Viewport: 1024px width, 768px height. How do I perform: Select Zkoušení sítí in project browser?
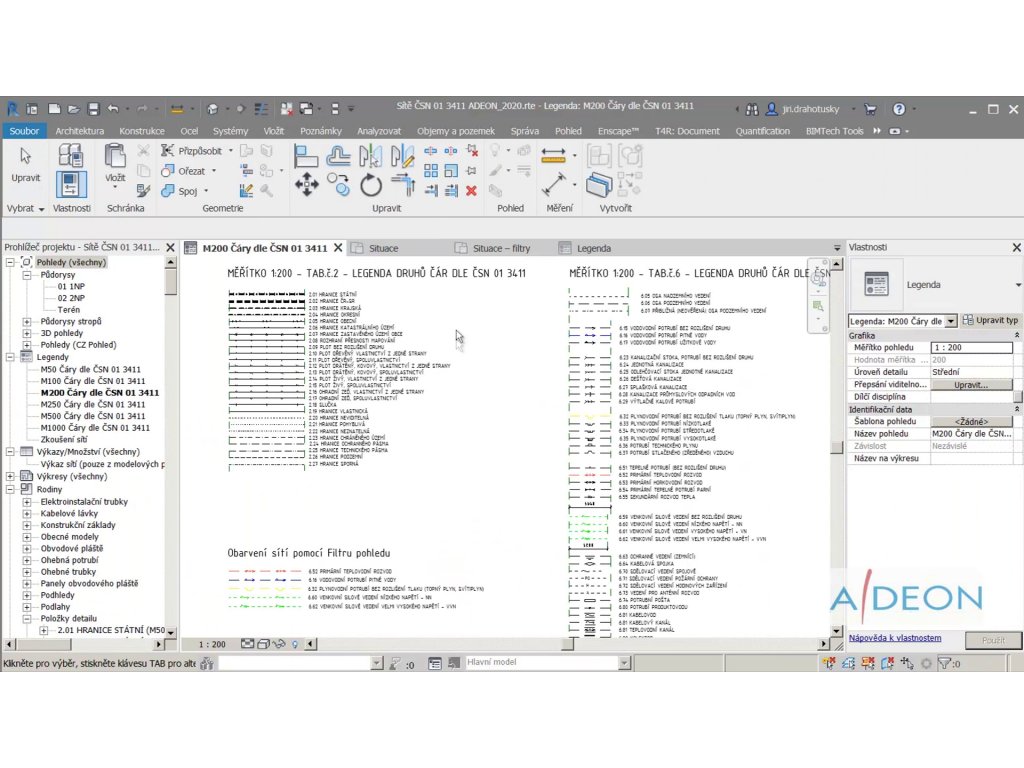tap(63, 440)
